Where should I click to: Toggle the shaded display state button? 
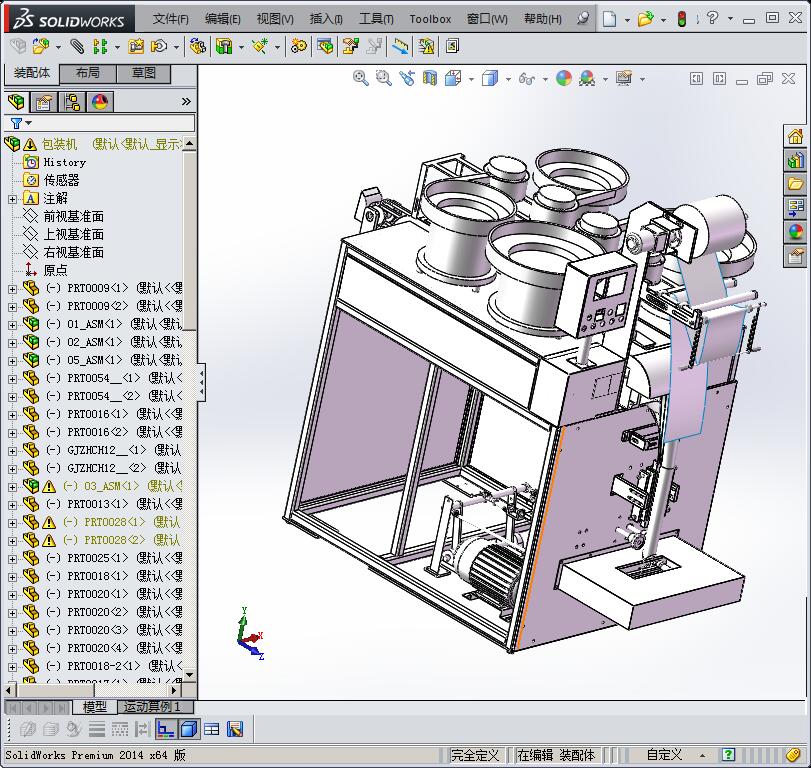click(x=189, y=730)
